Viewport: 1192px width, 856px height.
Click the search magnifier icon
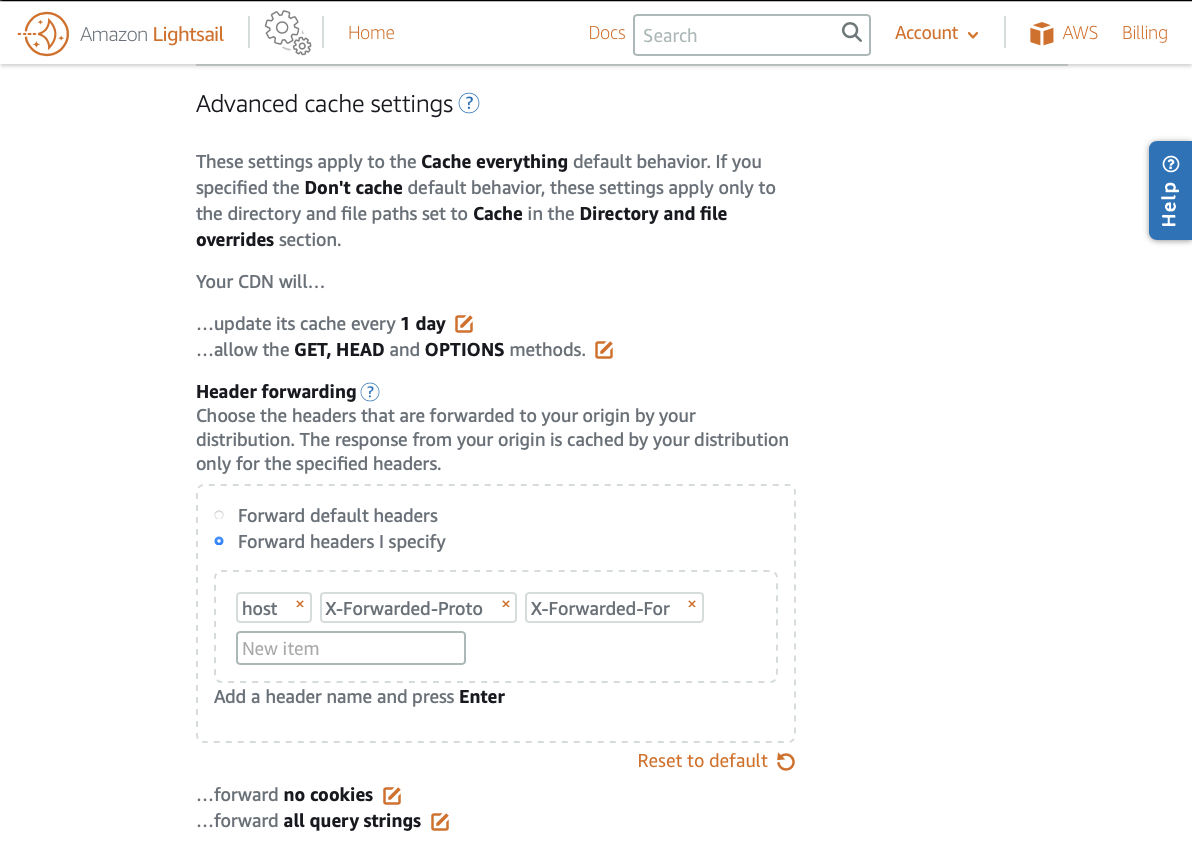[851, 33]
